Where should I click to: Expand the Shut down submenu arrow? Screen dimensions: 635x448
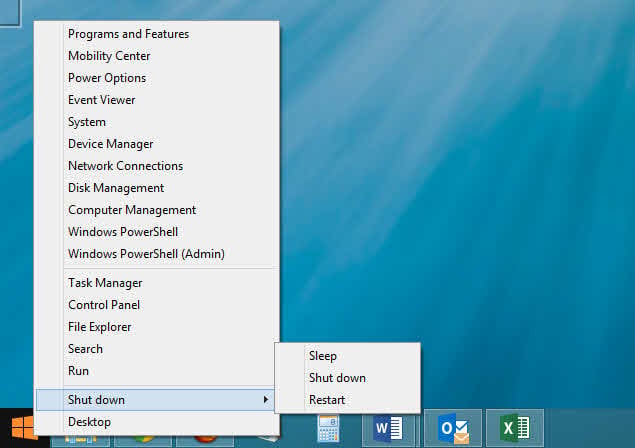click(266, 400)
